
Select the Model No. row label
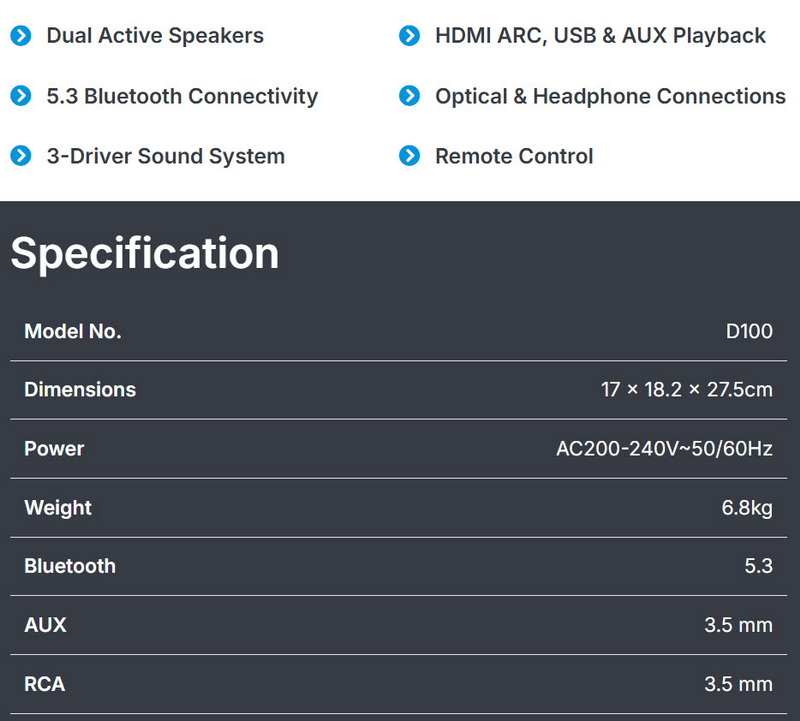pos(72,331)
